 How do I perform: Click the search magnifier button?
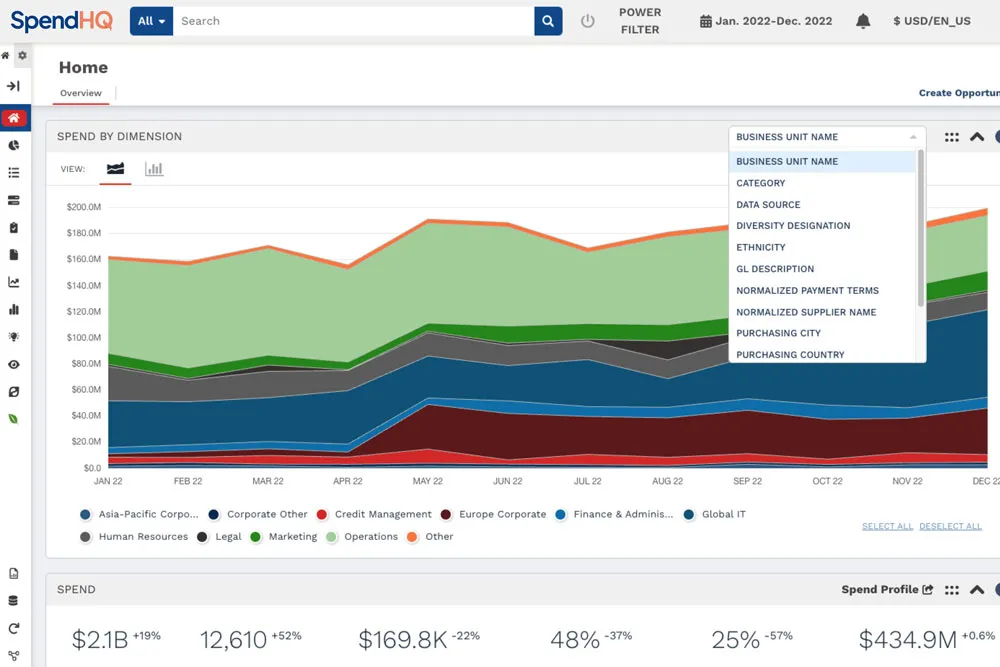click(x=548, y=21)
